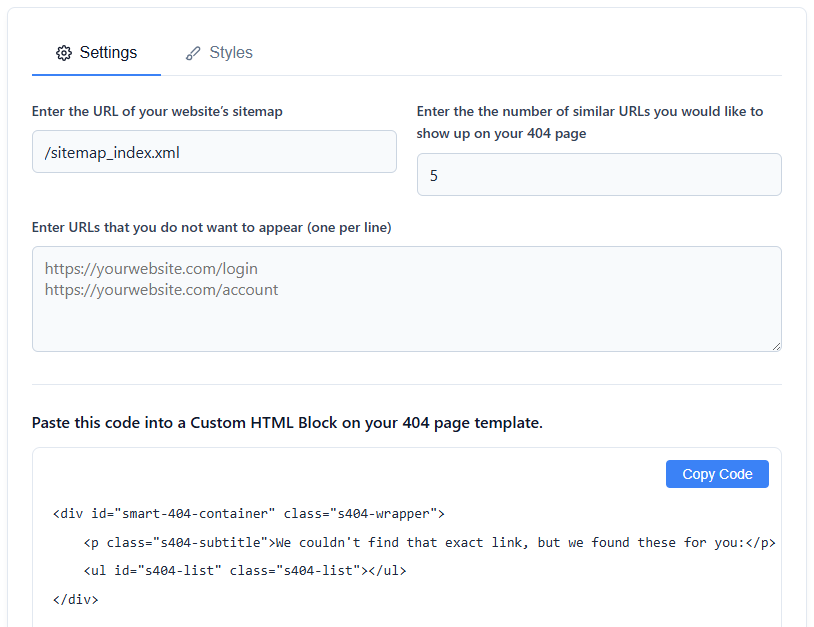Focus the sitemap URL input field
The height and width of the screenshot is (627, 814).
(x=214, y=152)
